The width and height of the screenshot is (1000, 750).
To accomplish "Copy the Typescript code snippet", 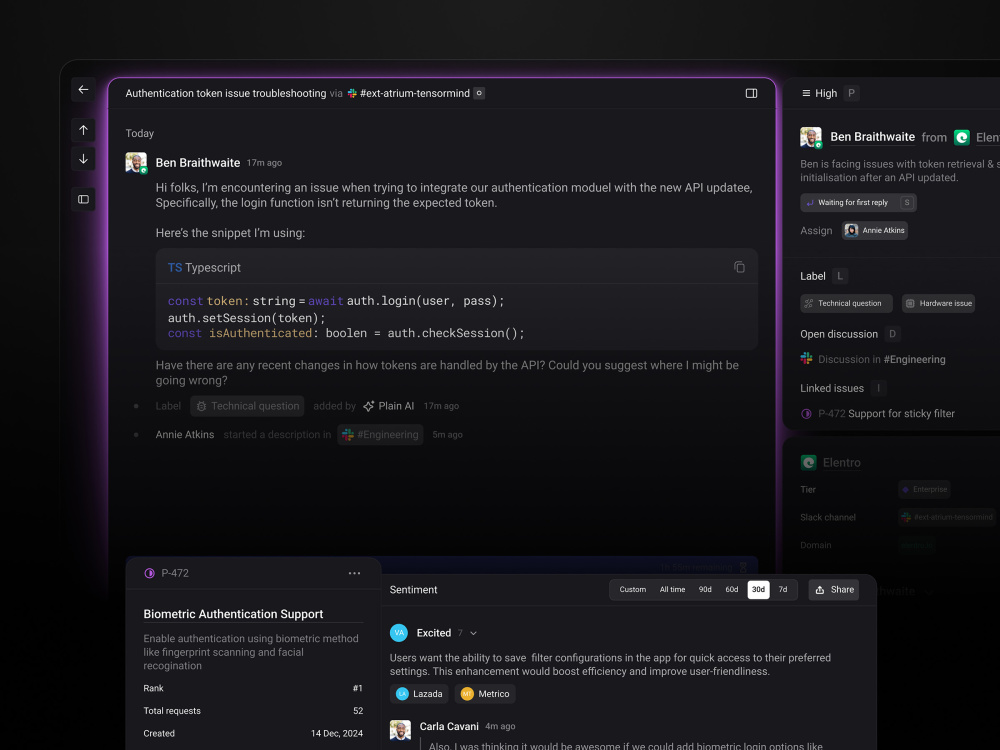I will 739,267.
